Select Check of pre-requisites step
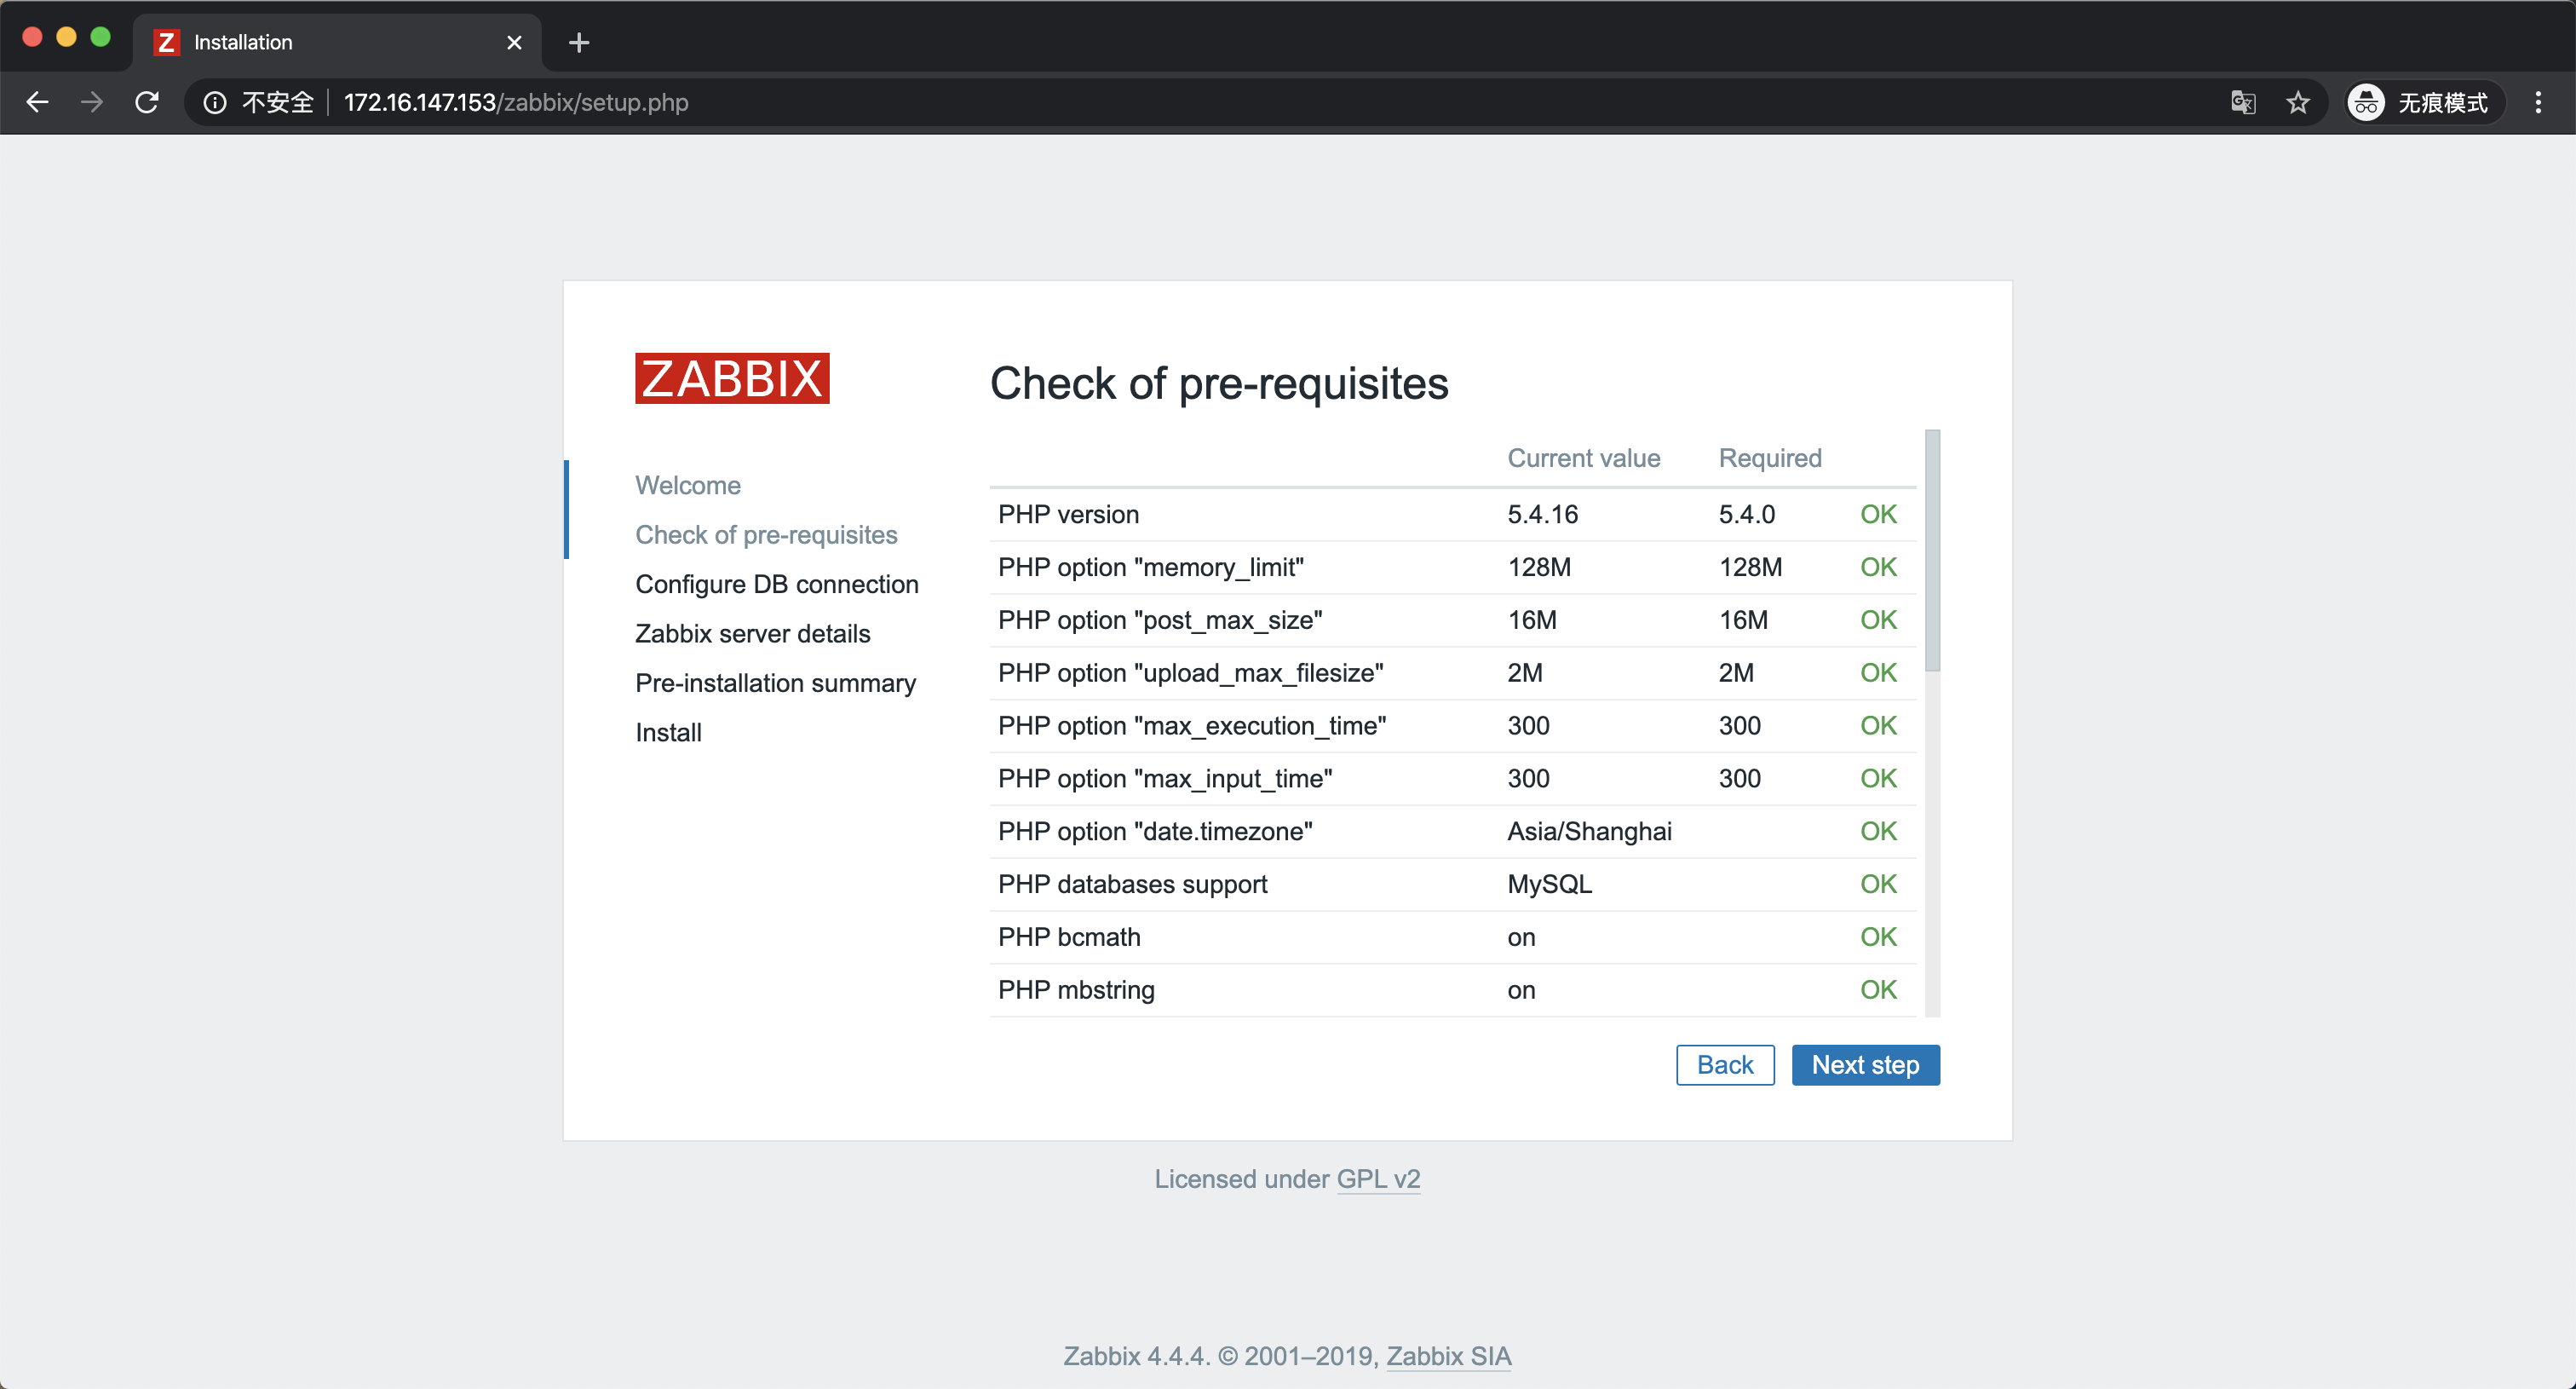This screenshot has height=1389, width=2576. 766,534
